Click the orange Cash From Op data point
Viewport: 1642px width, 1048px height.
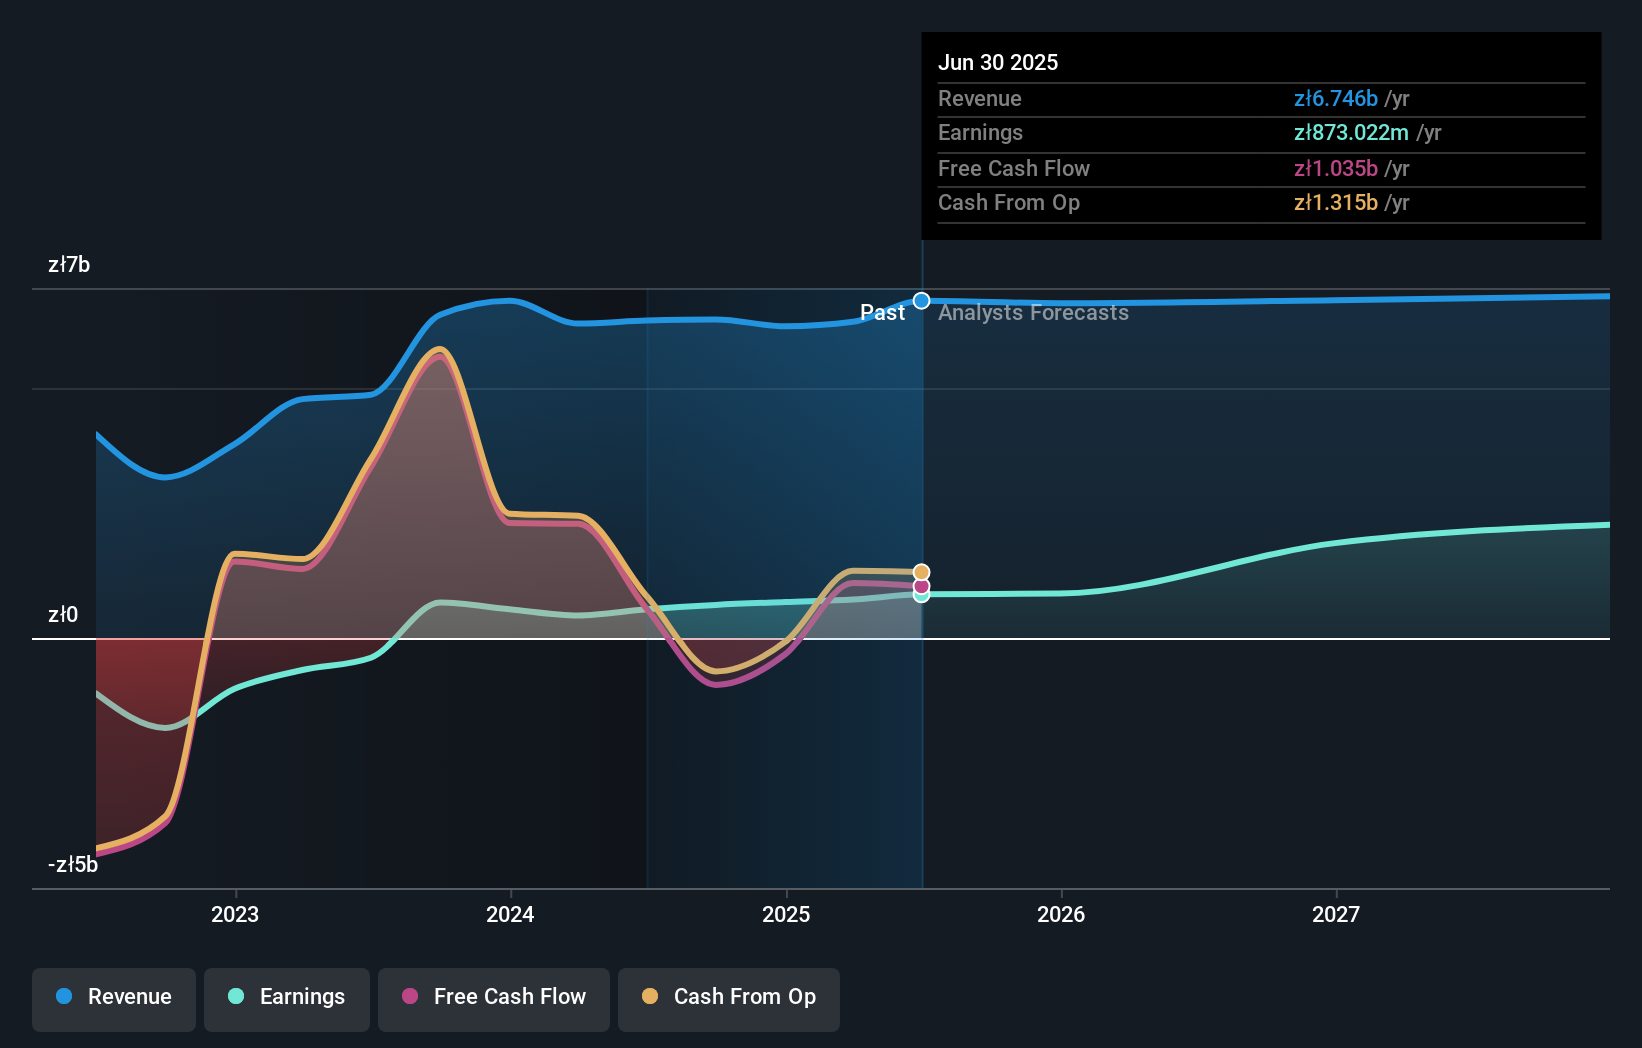click(x=922, y=573)
